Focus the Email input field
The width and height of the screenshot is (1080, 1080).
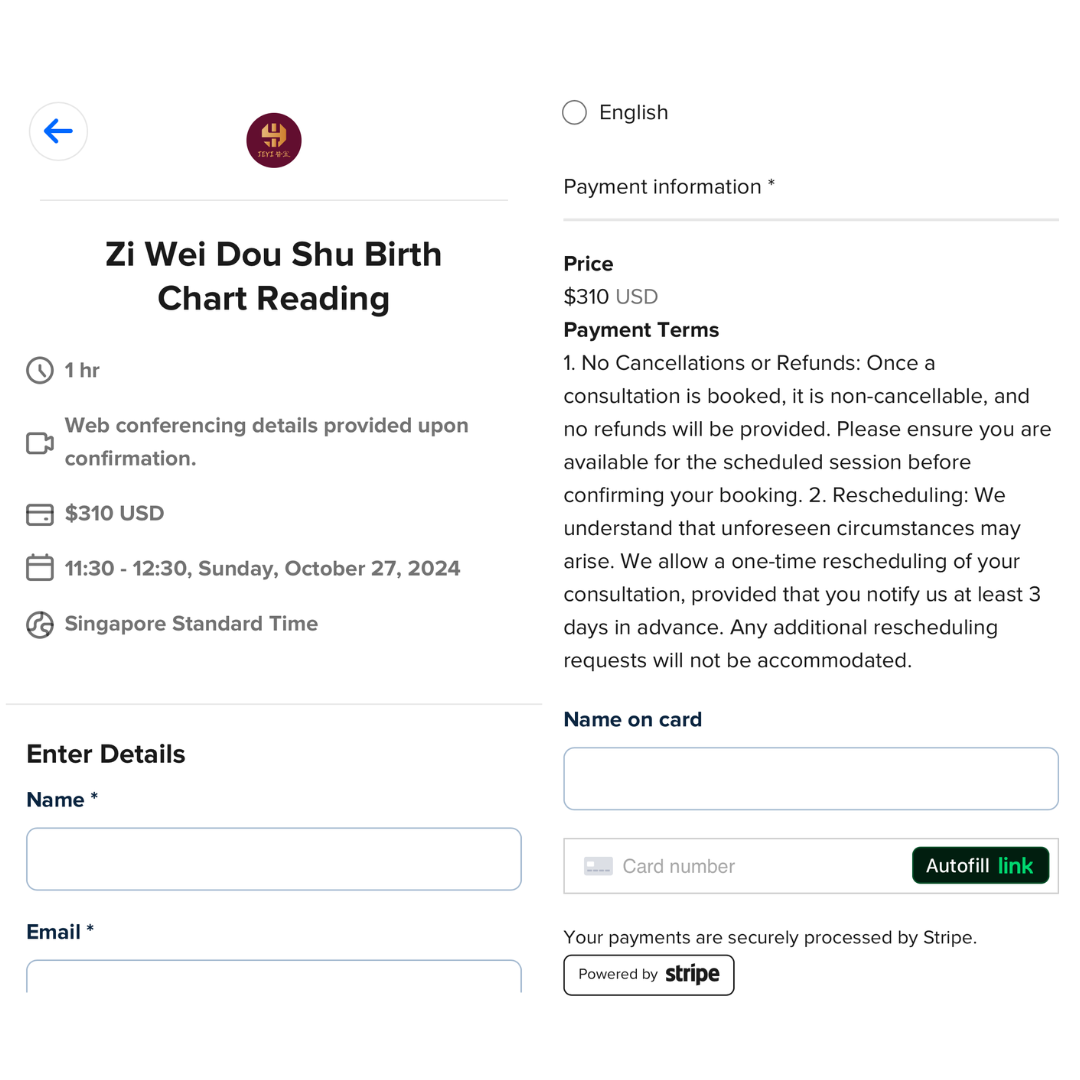274,976
